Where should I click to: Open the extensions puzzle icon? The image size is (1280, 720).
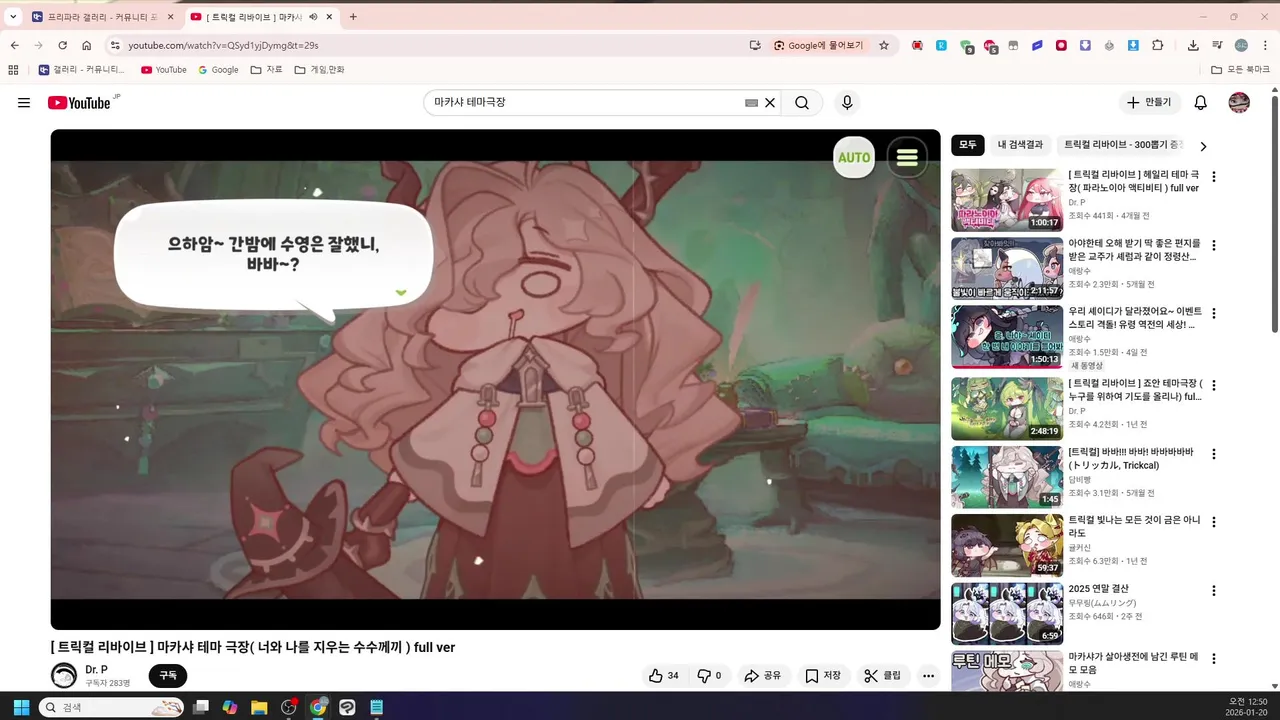[x=1158, y=45]
